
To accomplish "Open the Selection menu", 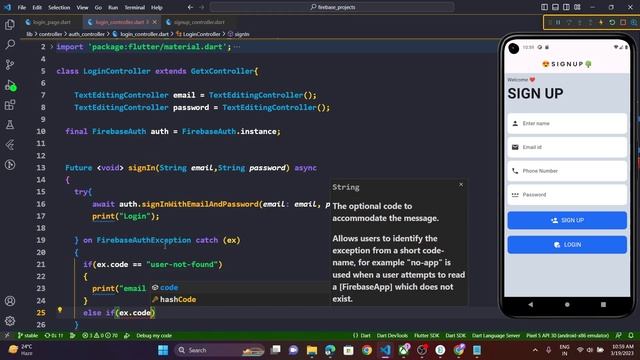I will (59, 7).
